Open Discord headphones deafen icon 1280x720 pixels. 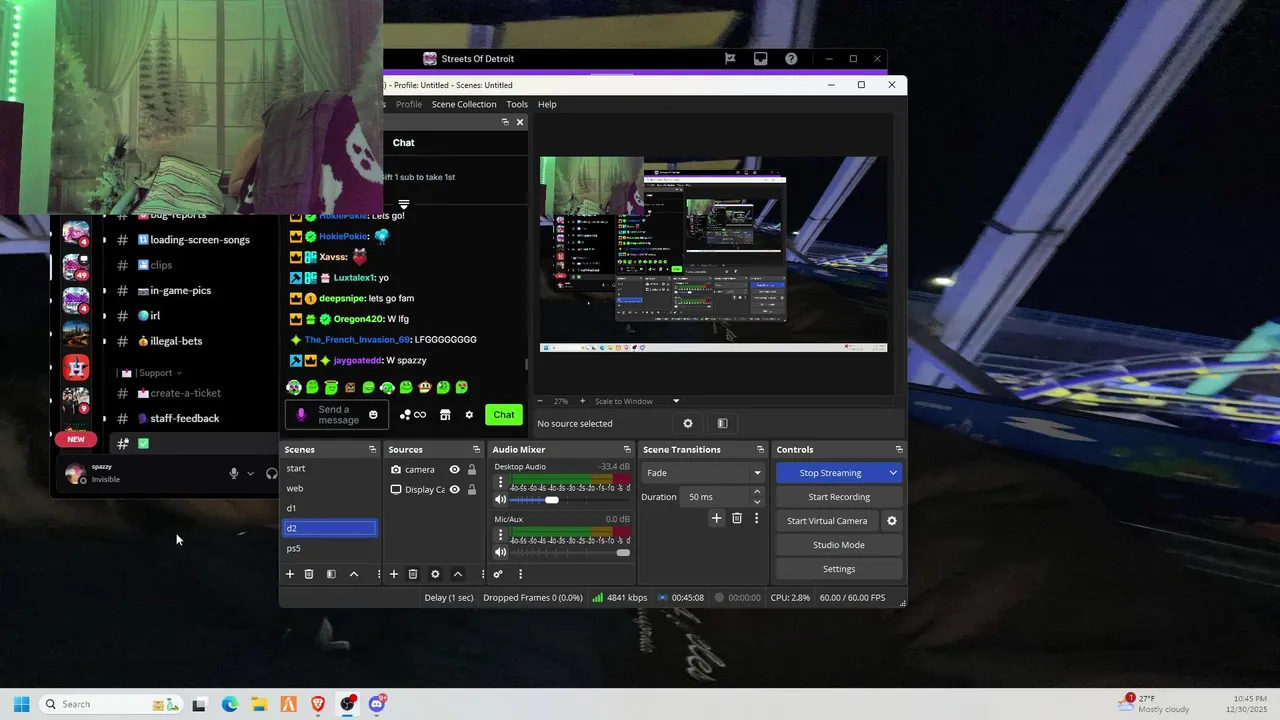271,473
